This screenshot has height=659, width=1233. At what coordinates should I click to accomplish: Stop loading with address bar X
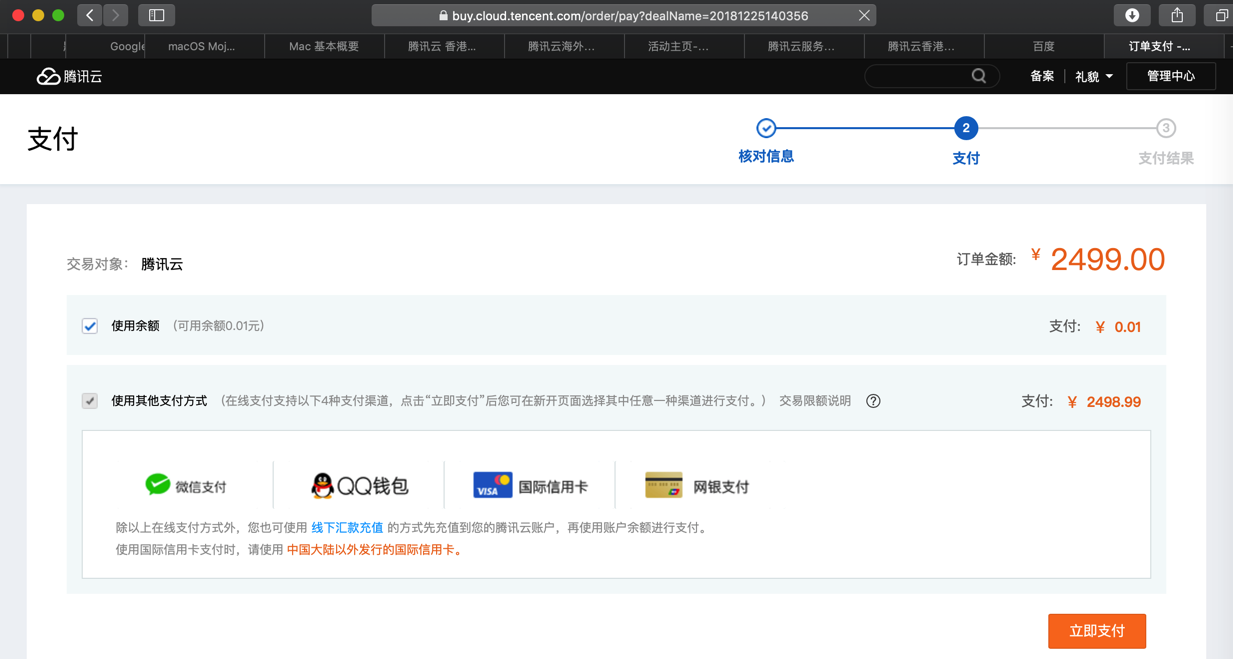point(864,15)
